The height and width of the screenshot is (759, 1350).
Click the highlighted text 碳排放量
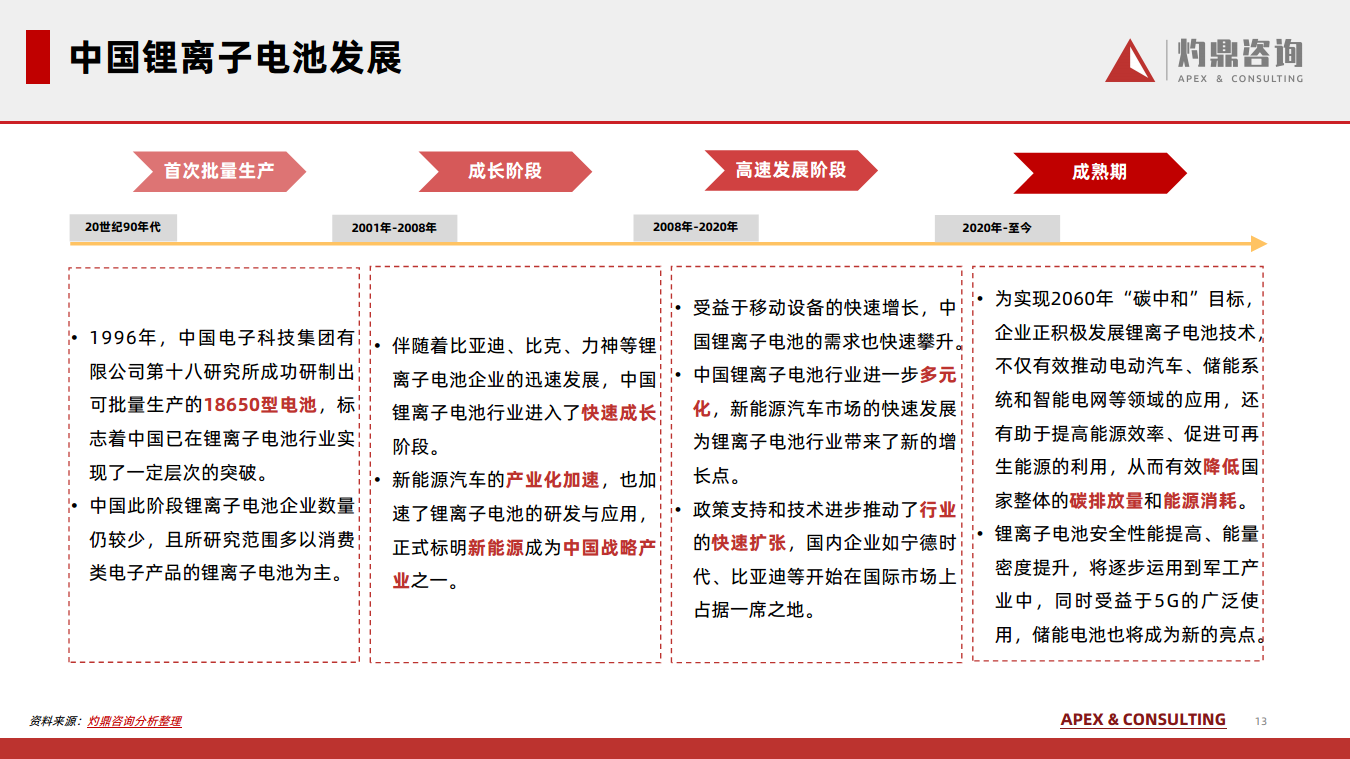pyautogui.click(x=1106, y=501)
